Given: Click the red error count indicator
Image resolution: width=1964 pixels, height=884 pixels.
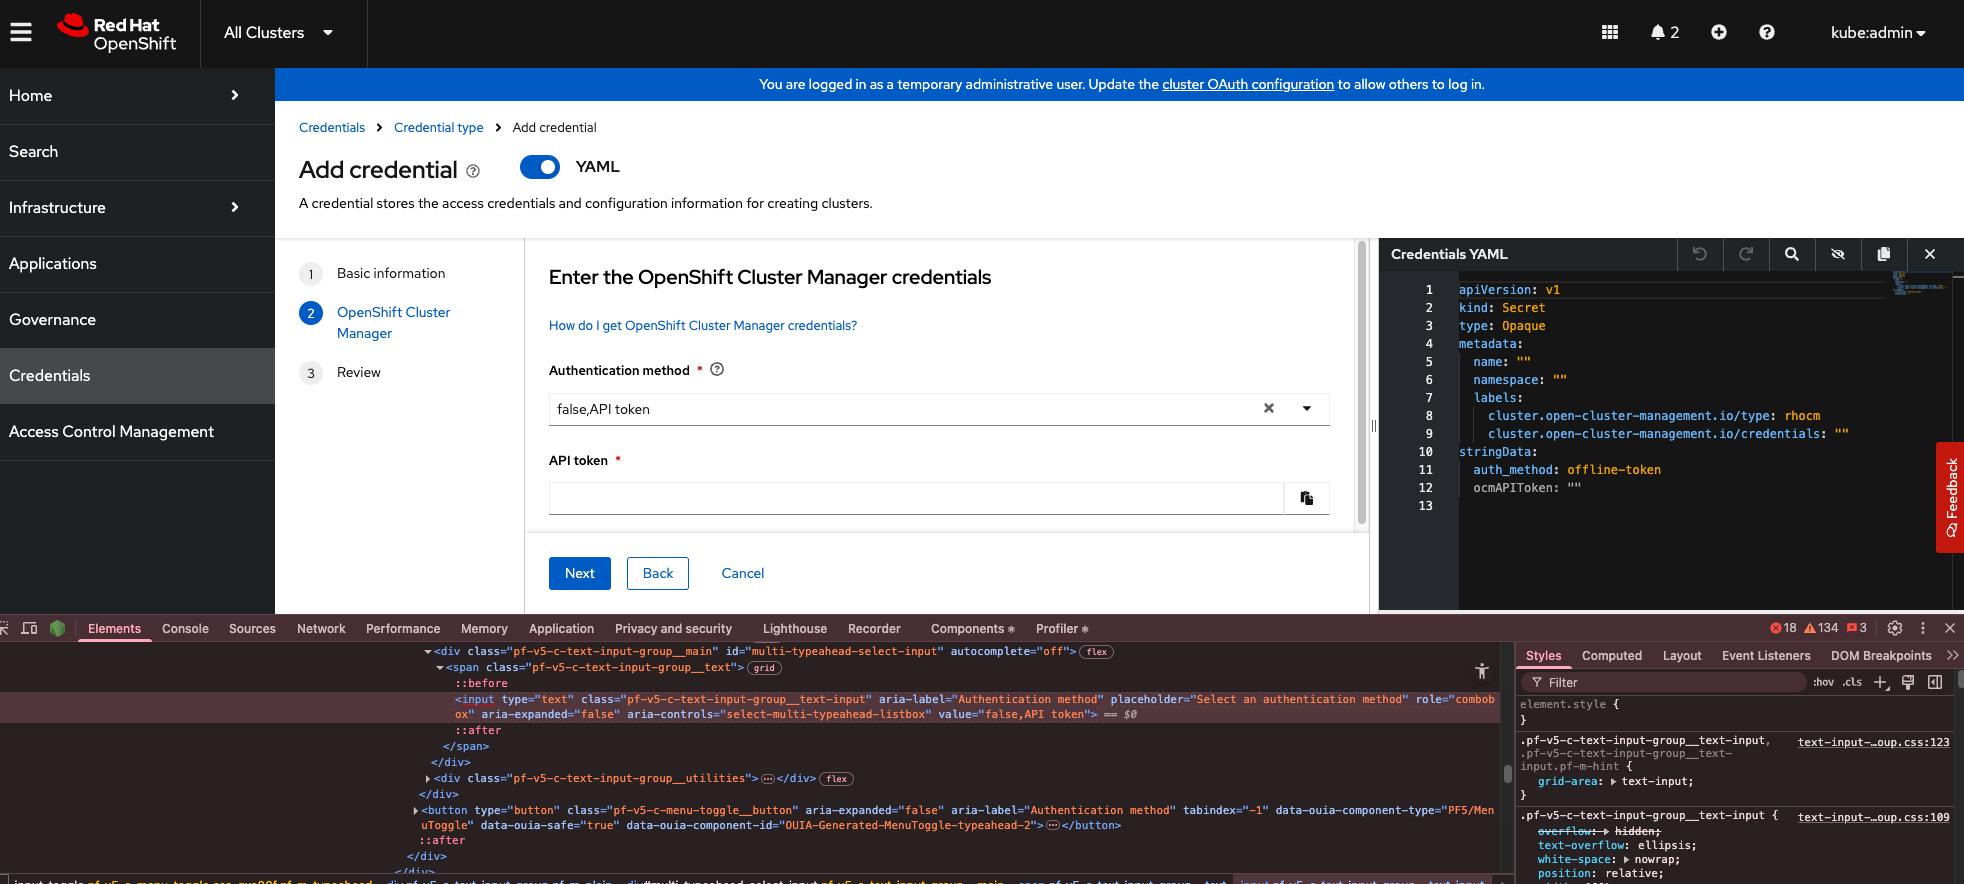Looking at the screenshot, I should (1783, 628).
